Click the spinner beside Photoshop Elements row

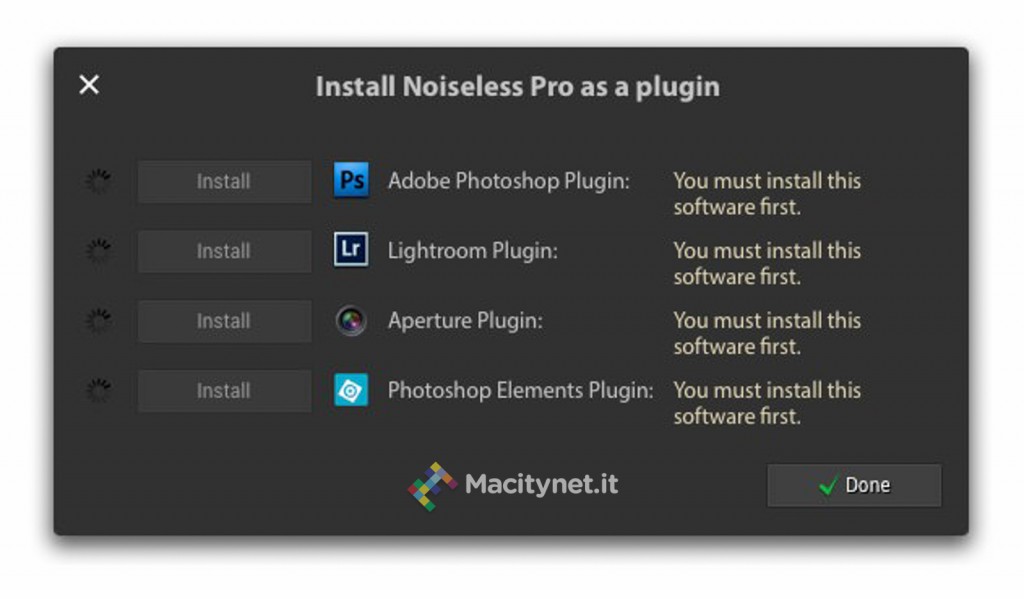(x=99, y=390)
